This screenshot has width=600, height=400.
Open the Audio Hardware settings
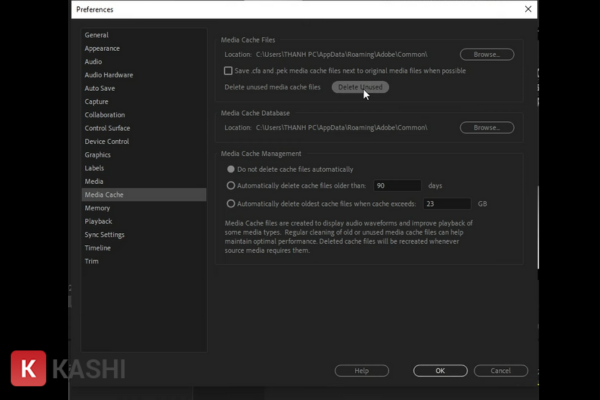pos(109,75)
